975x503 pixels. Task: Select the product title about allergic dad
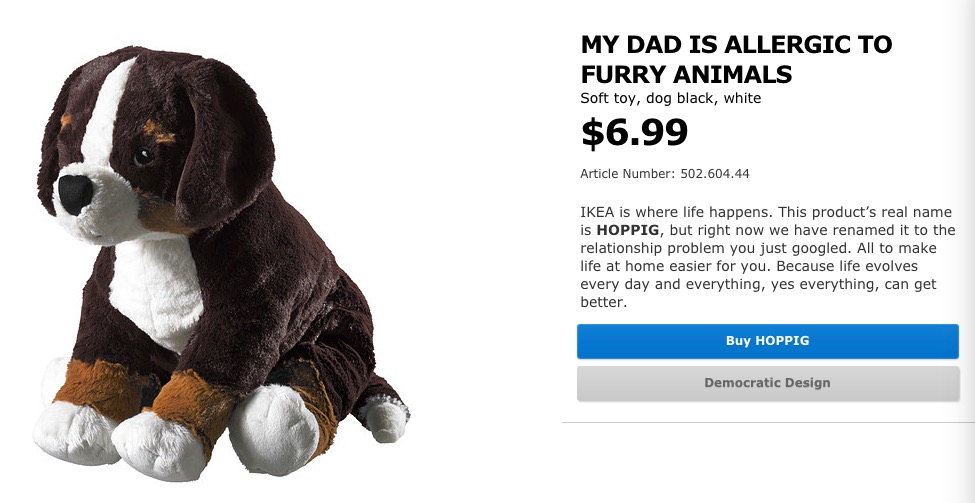(736, 59)
